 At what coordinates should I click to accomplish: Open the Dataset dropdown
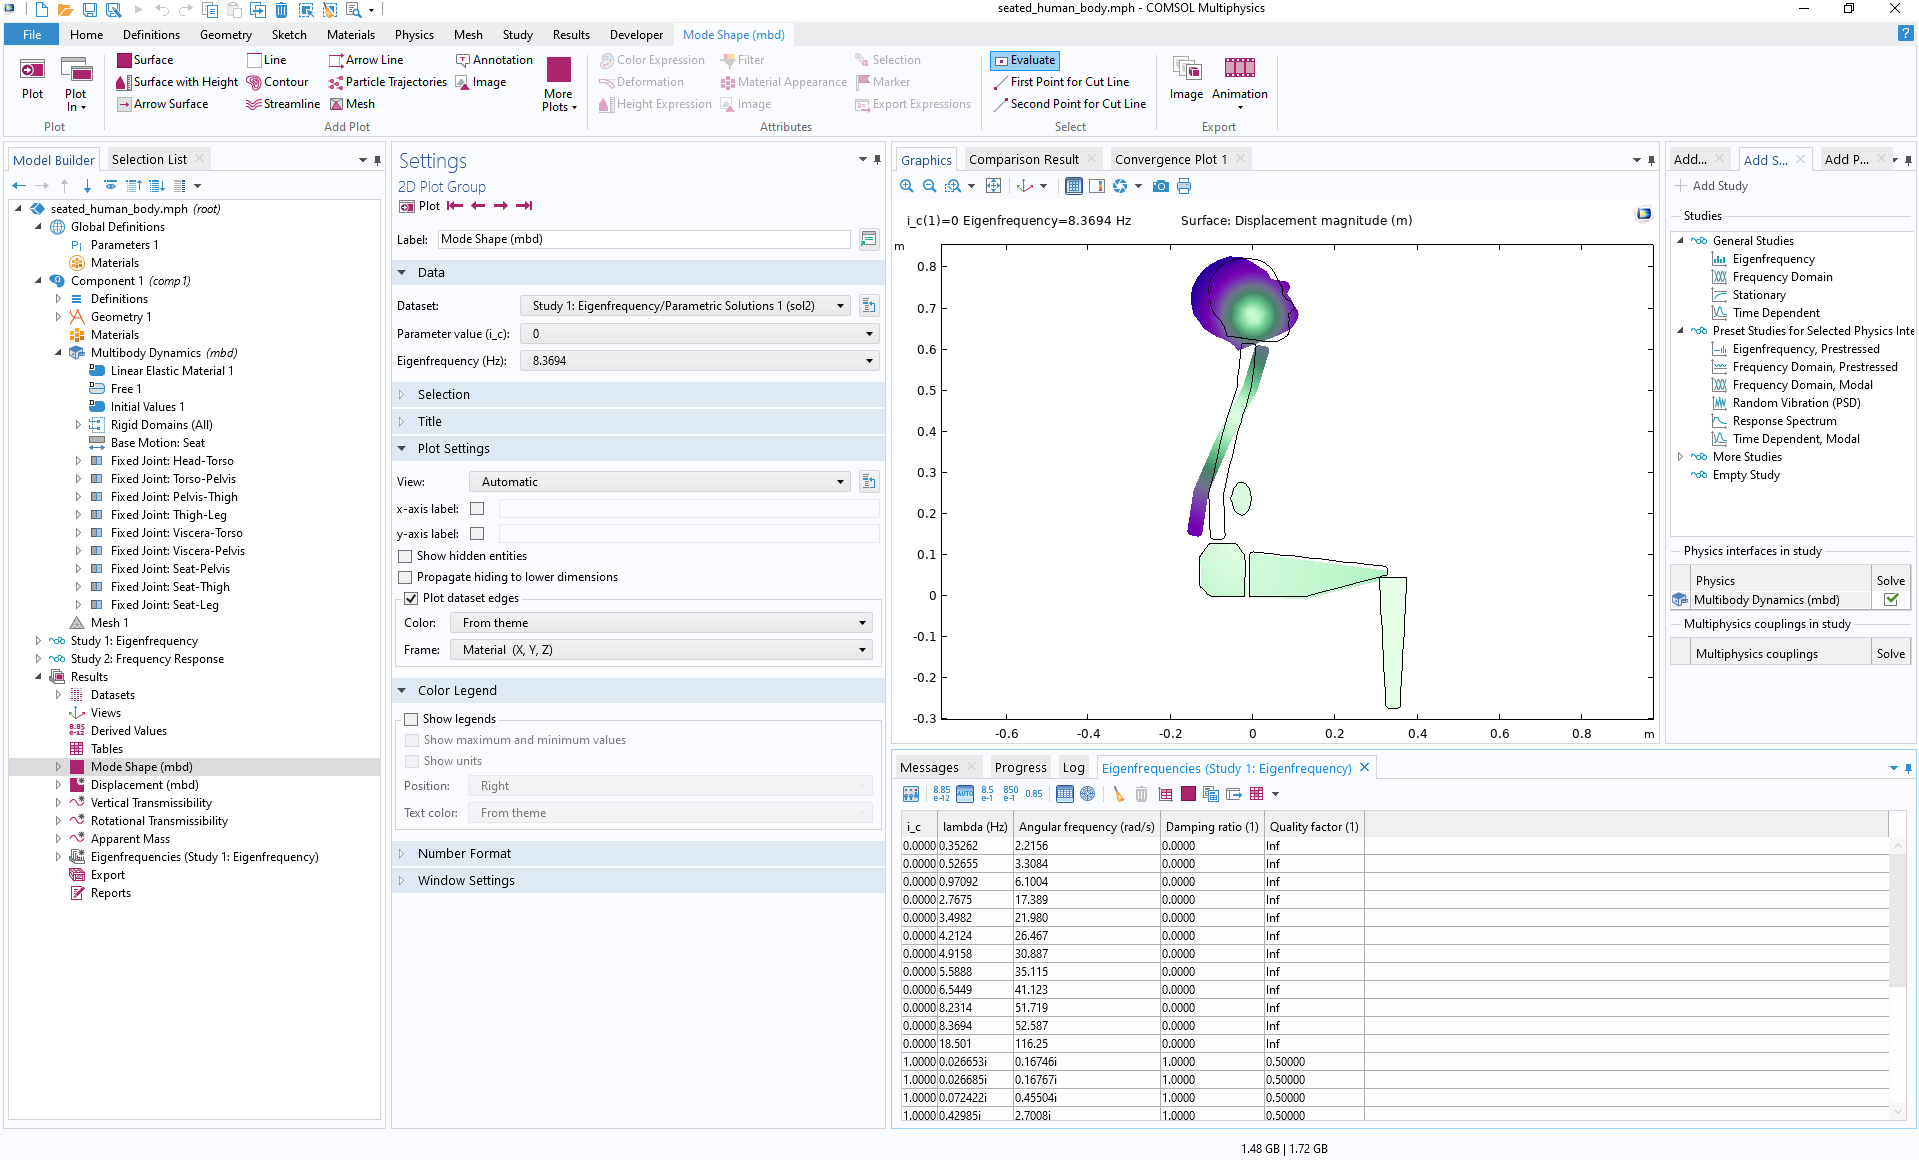(x=685, y=306)
